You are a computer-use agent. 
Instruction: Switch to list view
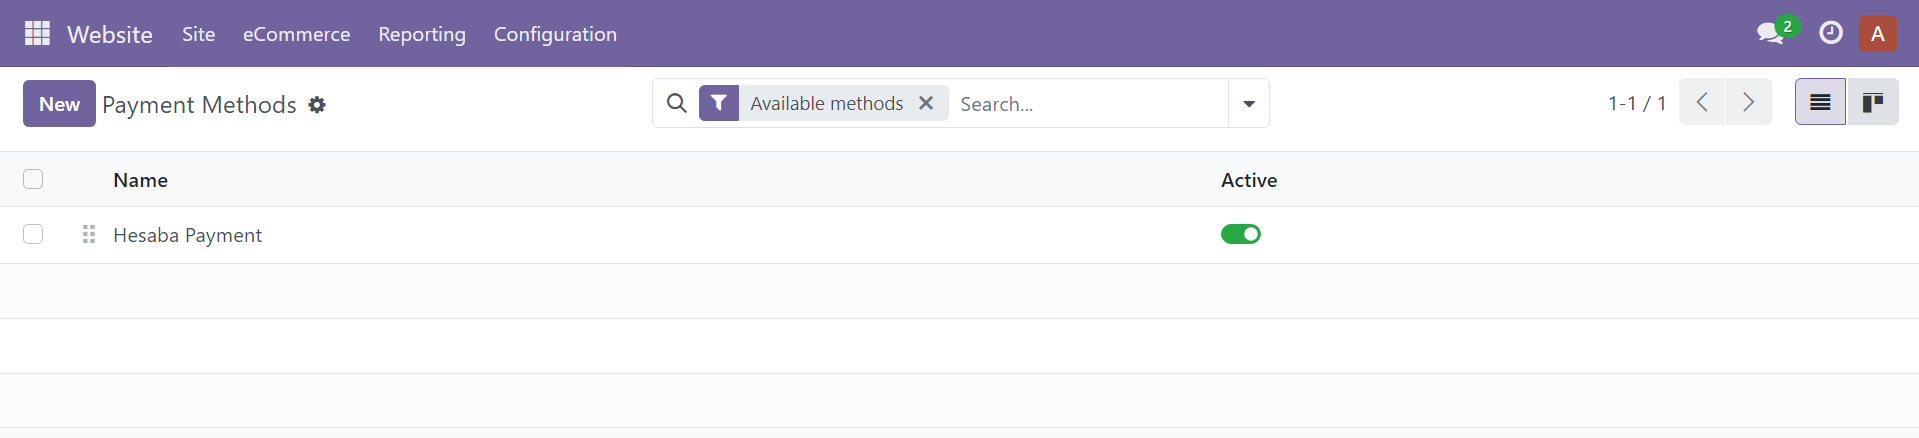pyautogui.click(x=1820, y=102)
